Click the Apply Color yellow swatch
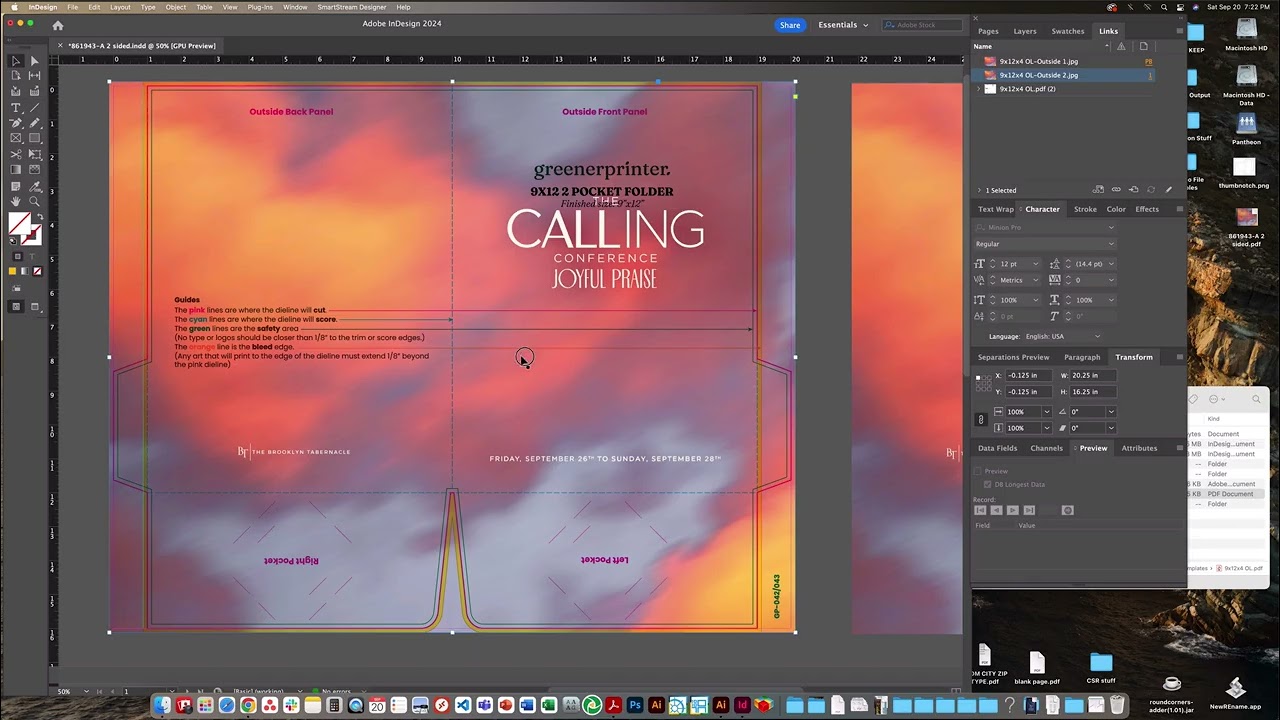Screen dimensions: 1280x720 (x=12, y=271)
